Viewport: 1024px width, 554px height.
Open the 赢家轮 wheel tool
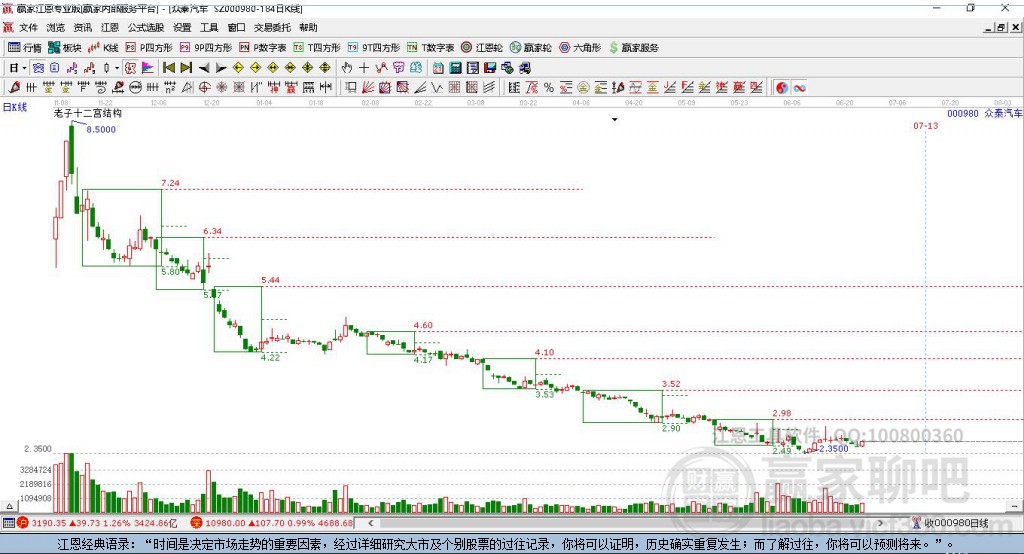pos(530,48)
